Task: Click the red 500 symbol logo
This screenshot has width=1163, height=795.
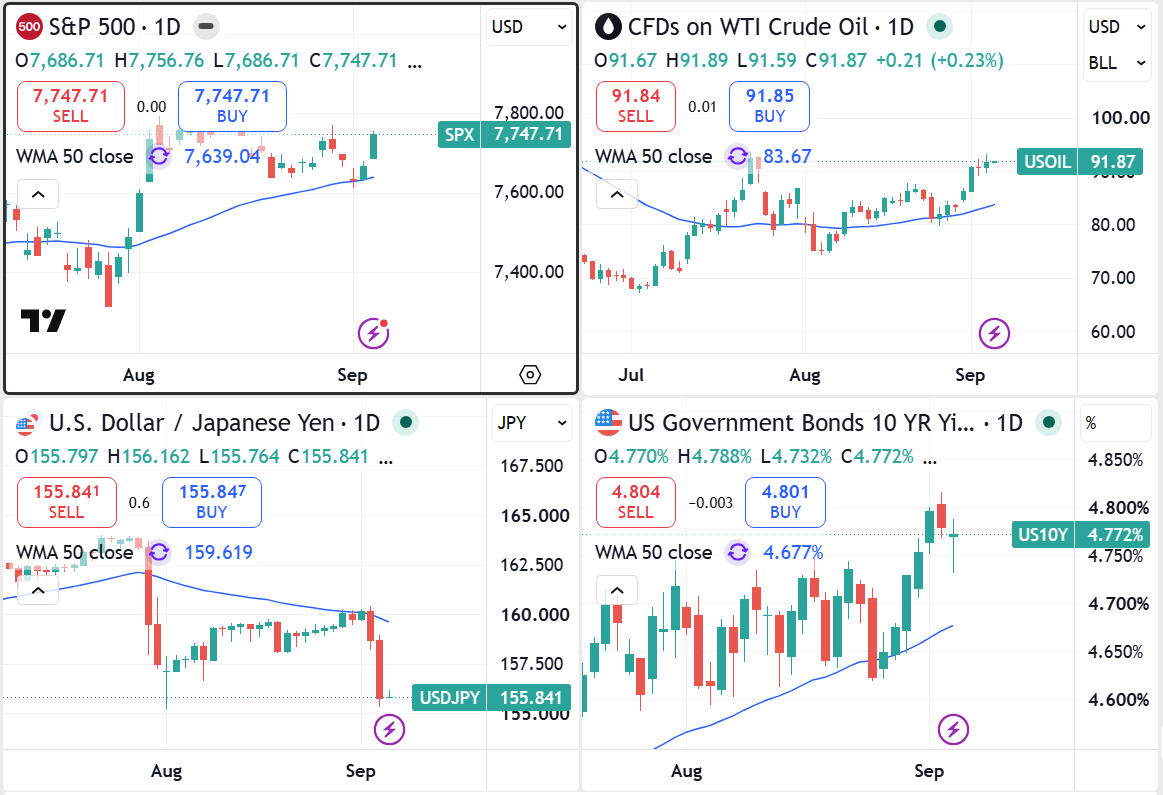Action: 29,27
